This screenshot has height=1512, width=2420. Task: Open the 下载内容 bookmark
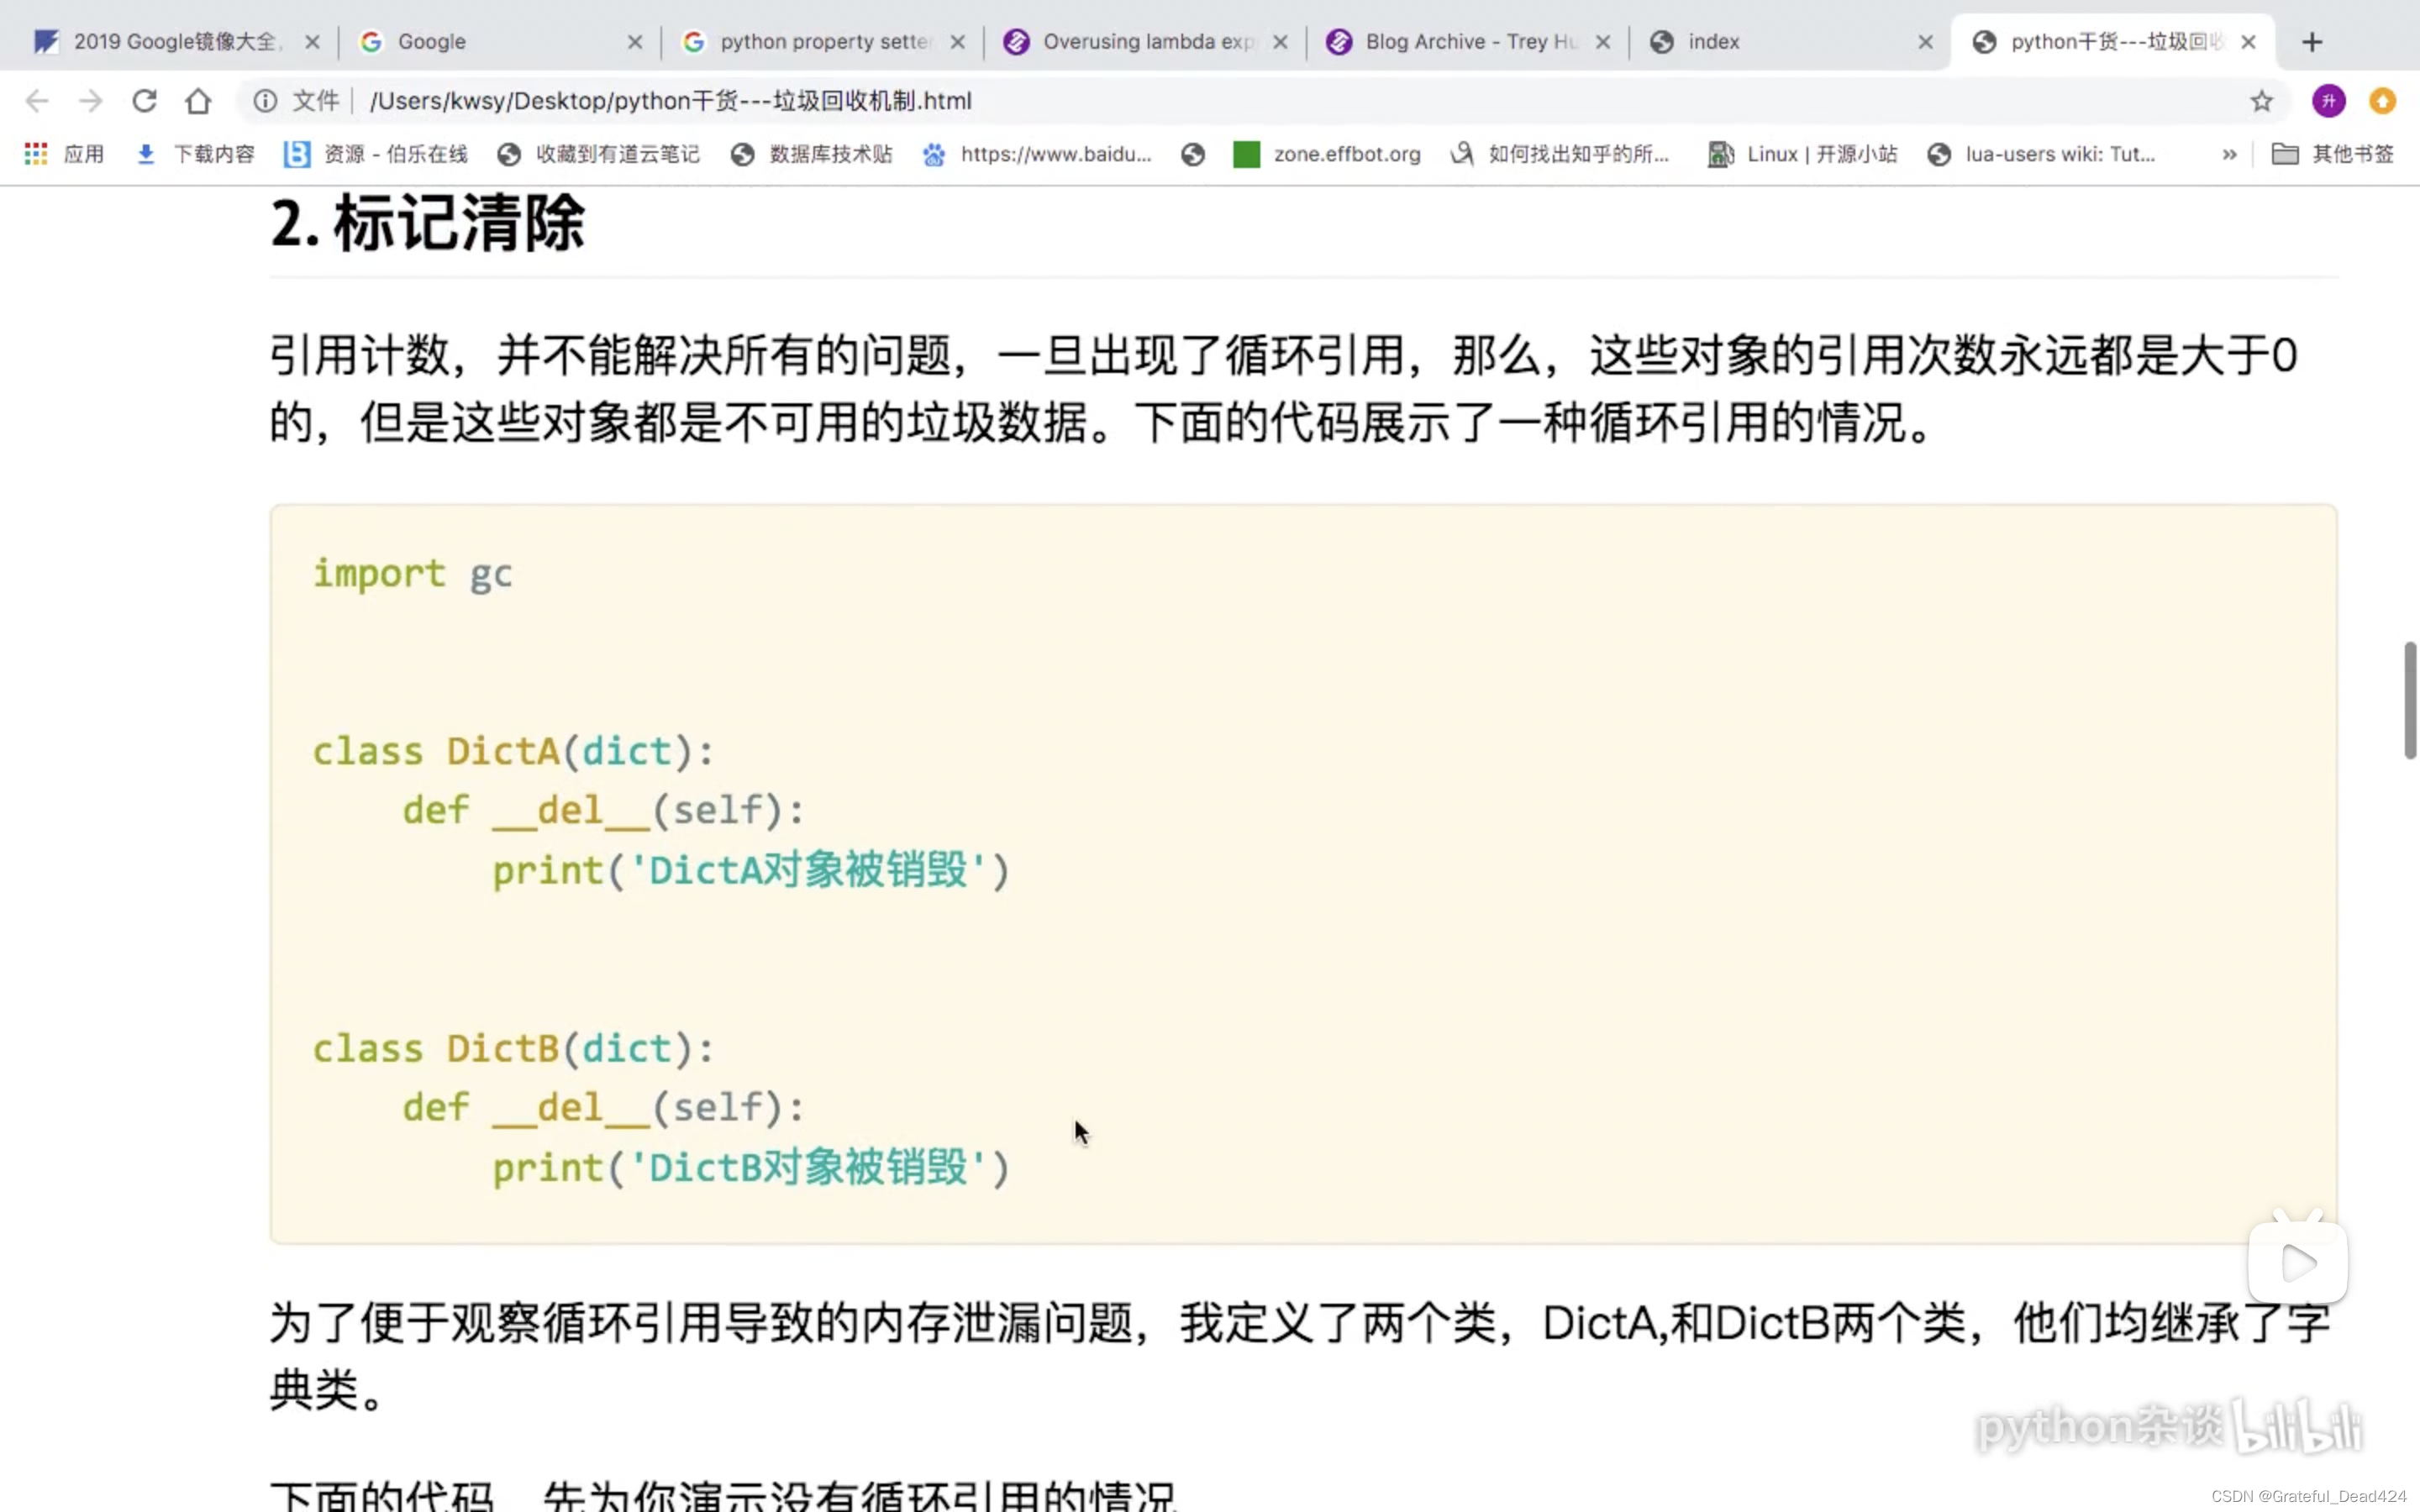click(x=195, y=154)
